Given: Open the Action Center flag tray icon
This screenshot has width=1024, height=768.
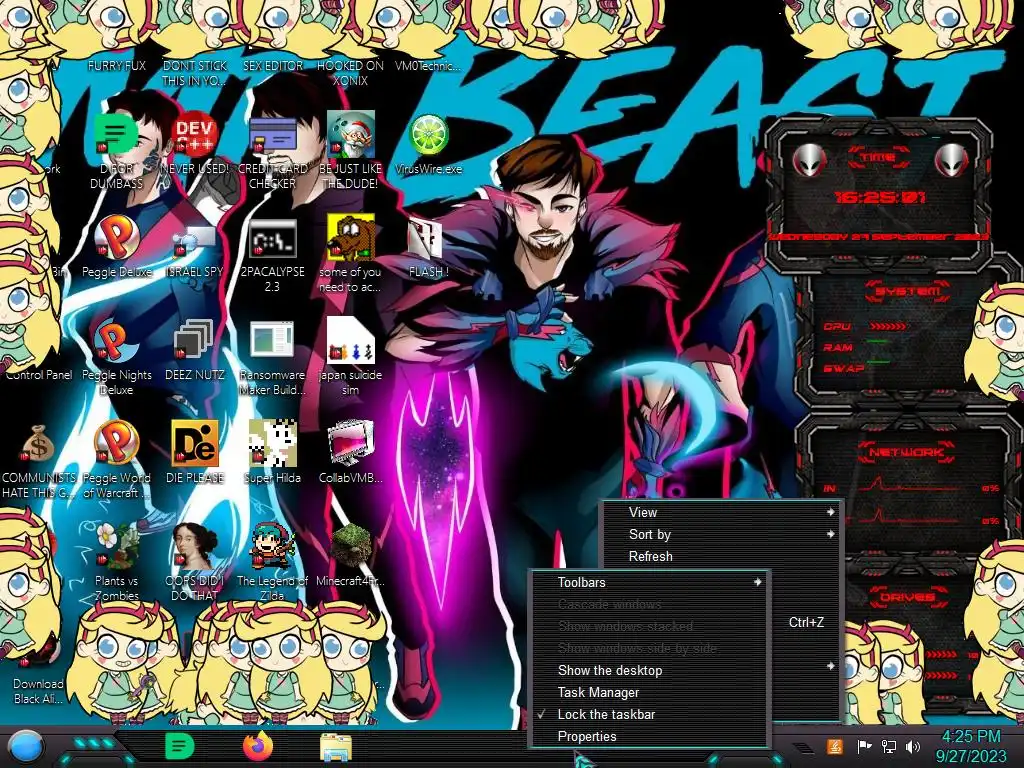Looking at the screenshot, I should pos(864,746).
